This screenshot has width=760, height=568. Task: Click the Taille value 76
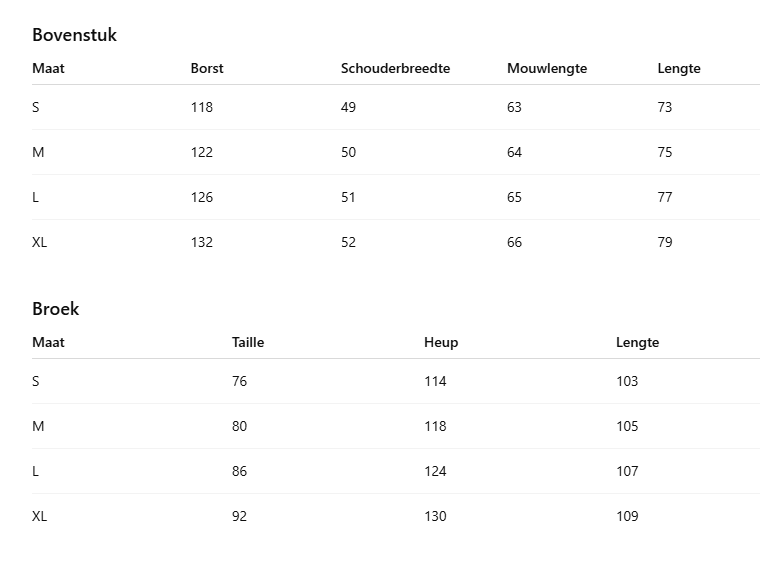click(239, 382)
